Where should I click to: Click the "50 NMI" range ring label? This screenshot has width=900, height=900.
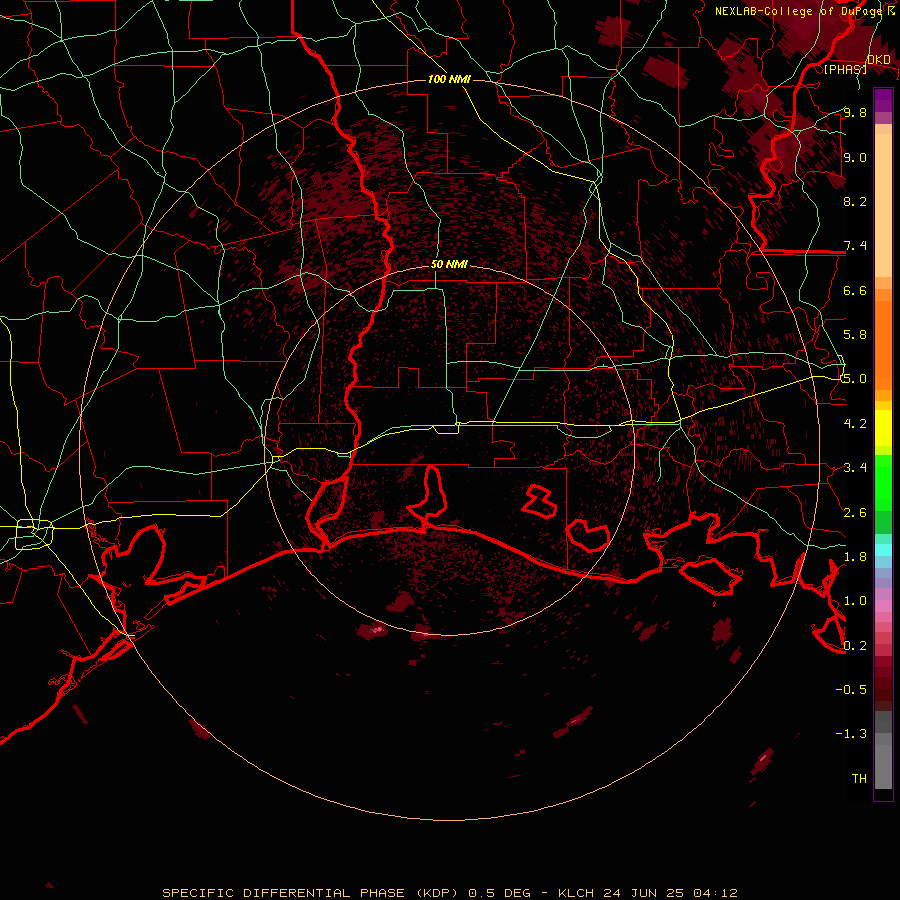click(x=449, y=265)
